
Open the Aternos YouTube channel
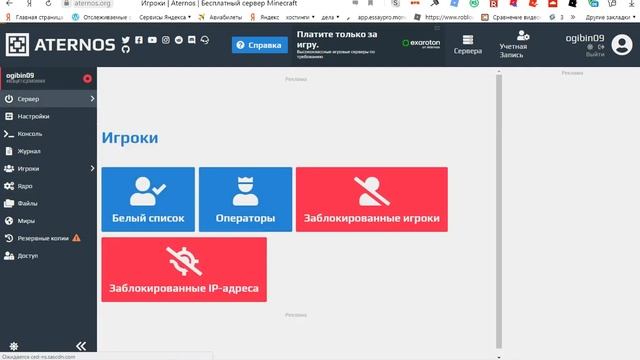(152, 40)
